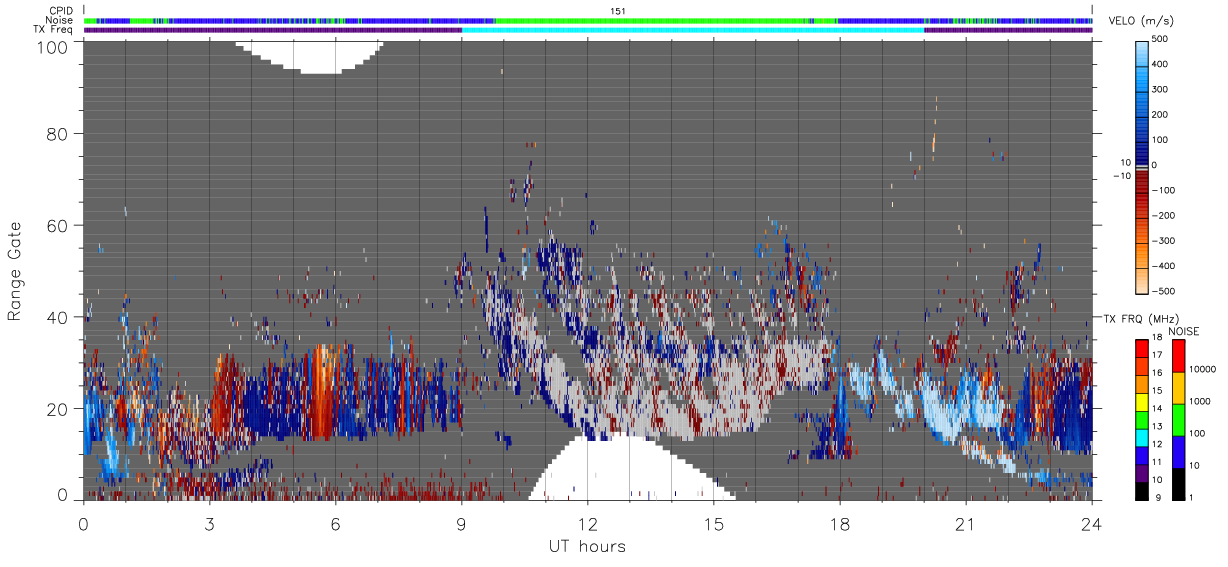The height and width of the screenshot is (567, 1228).
Task: Click Range Gate tick label "20"
Action: tap(58, 409)
